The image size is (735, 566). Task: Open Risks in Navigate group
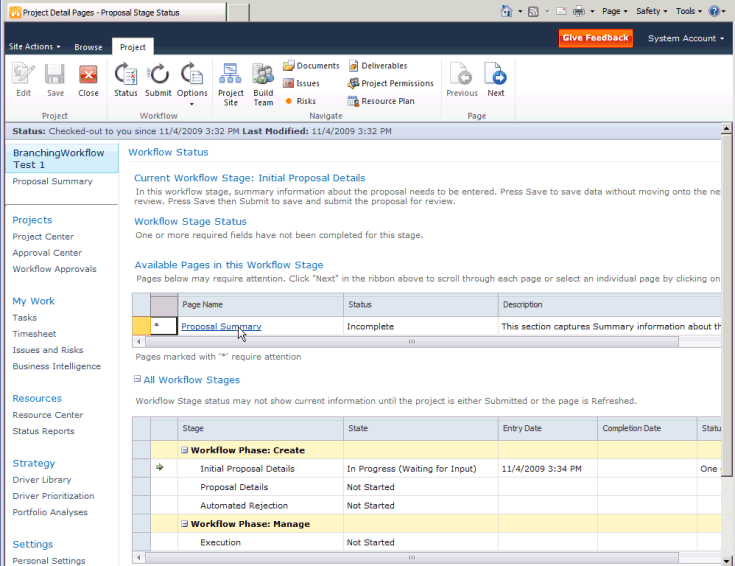300,101
